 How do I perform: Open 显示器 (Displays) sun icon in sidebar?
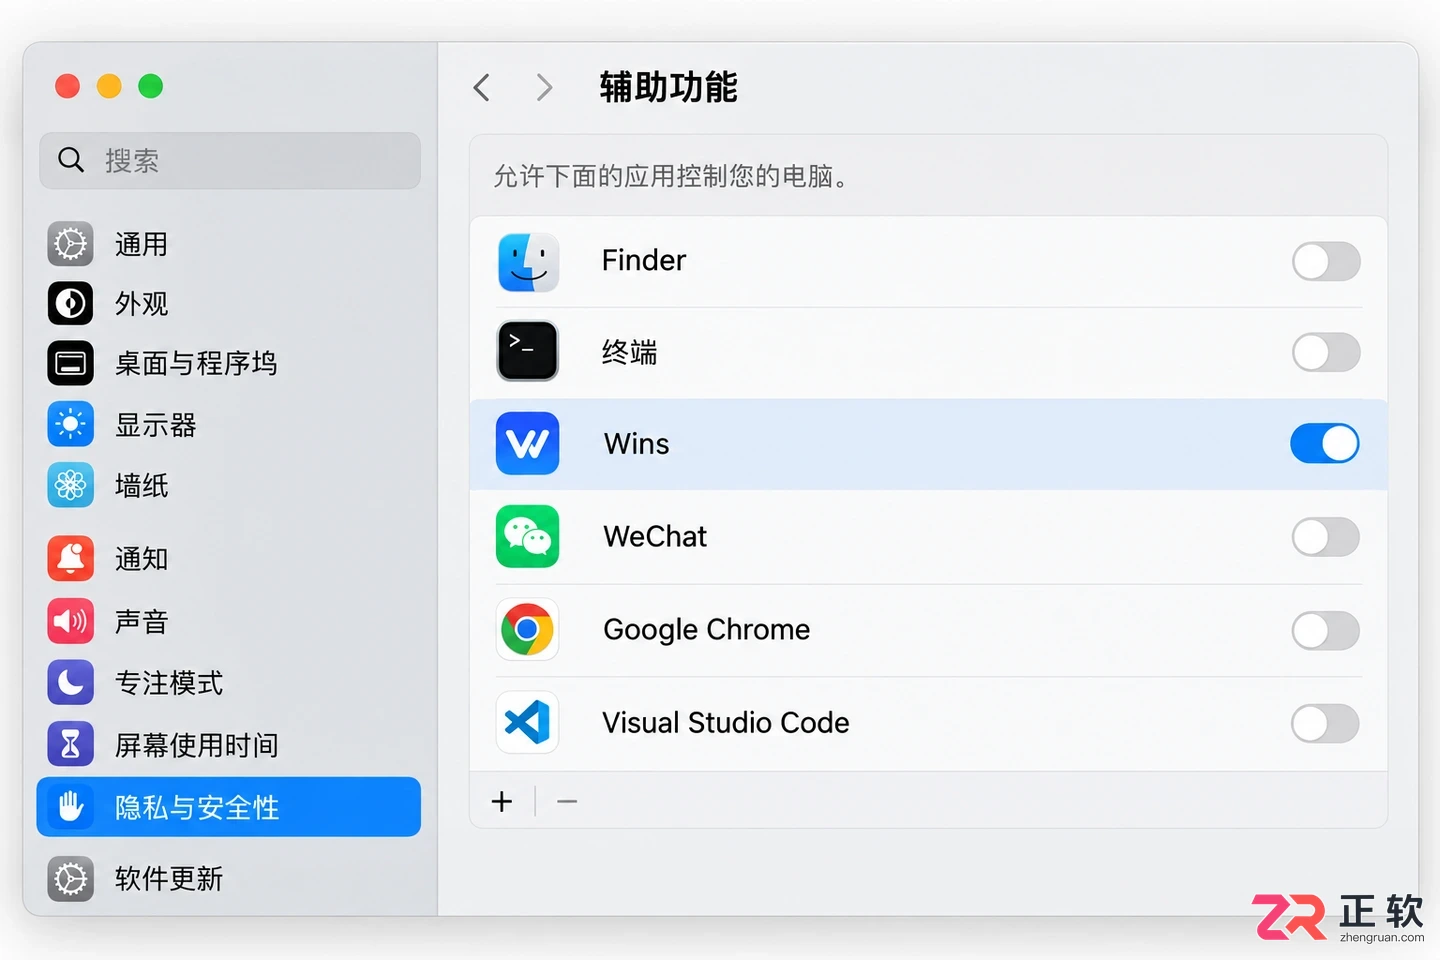tap(71, 424)
